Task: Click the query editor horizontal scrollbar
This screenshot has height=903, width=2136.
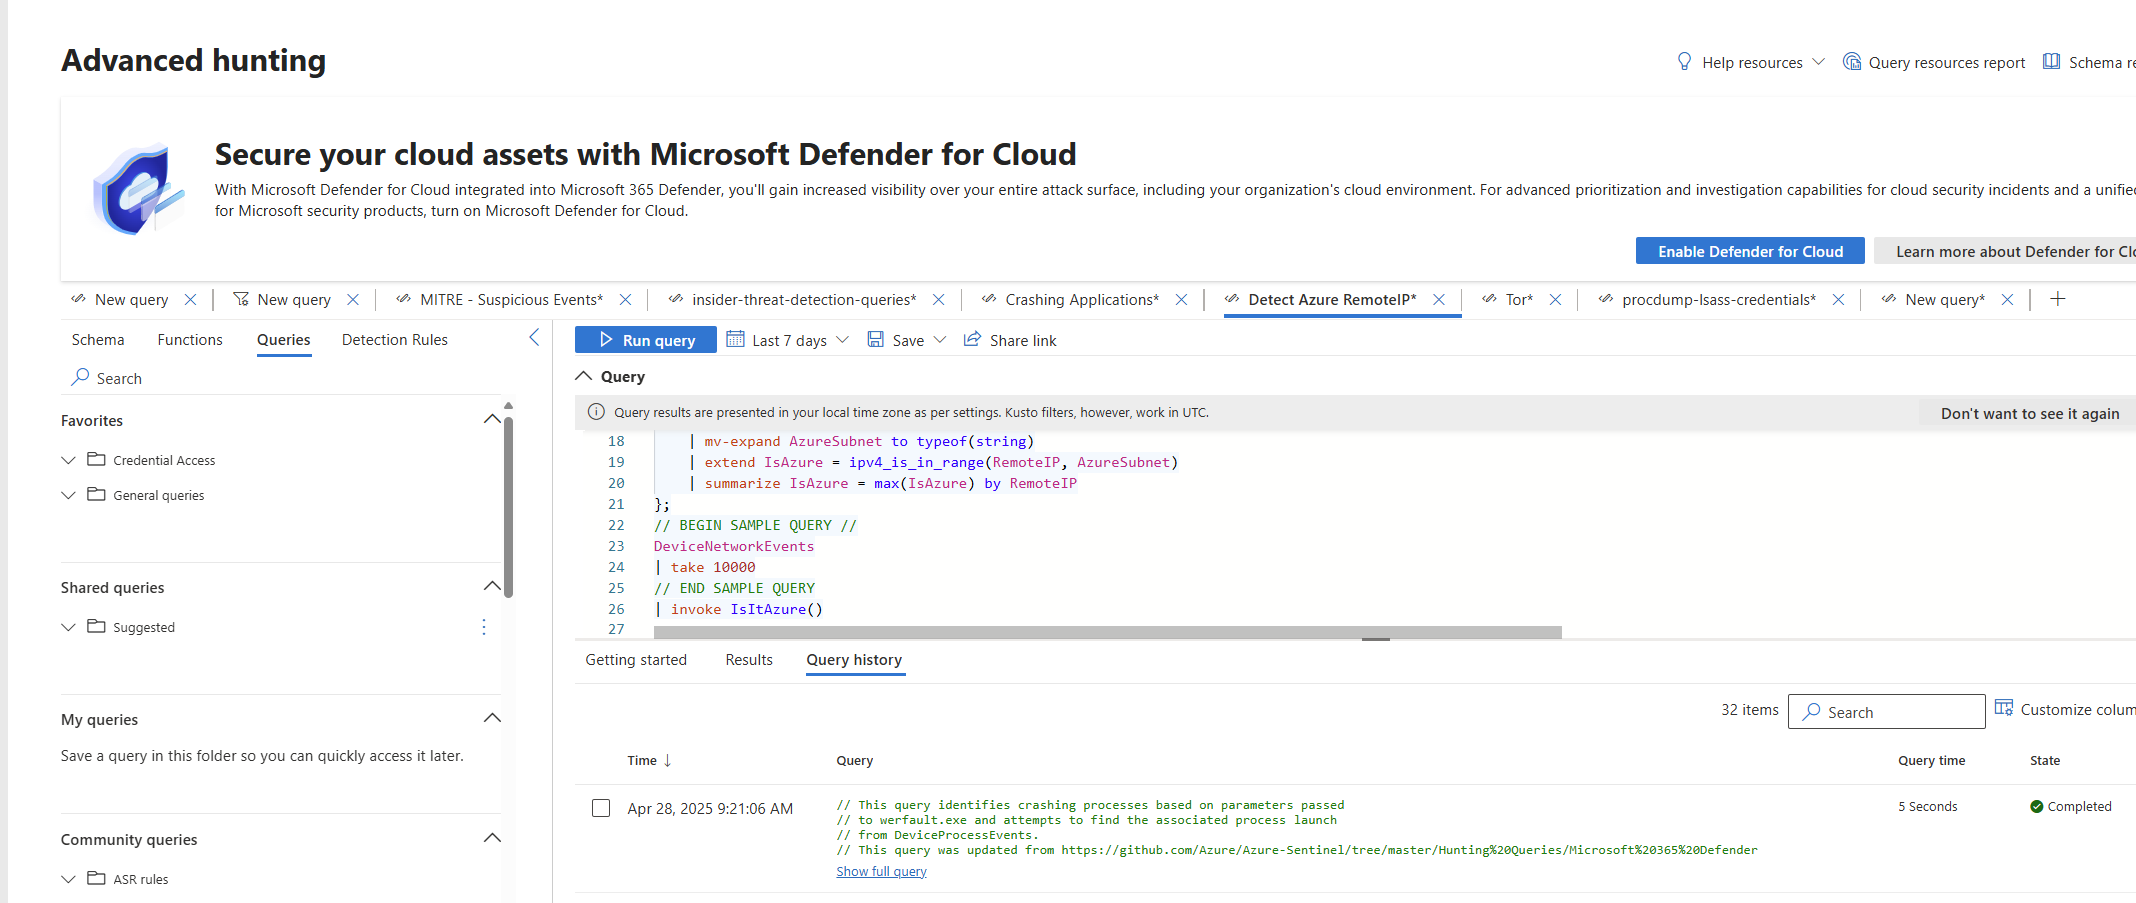Action: (1107, 632)
